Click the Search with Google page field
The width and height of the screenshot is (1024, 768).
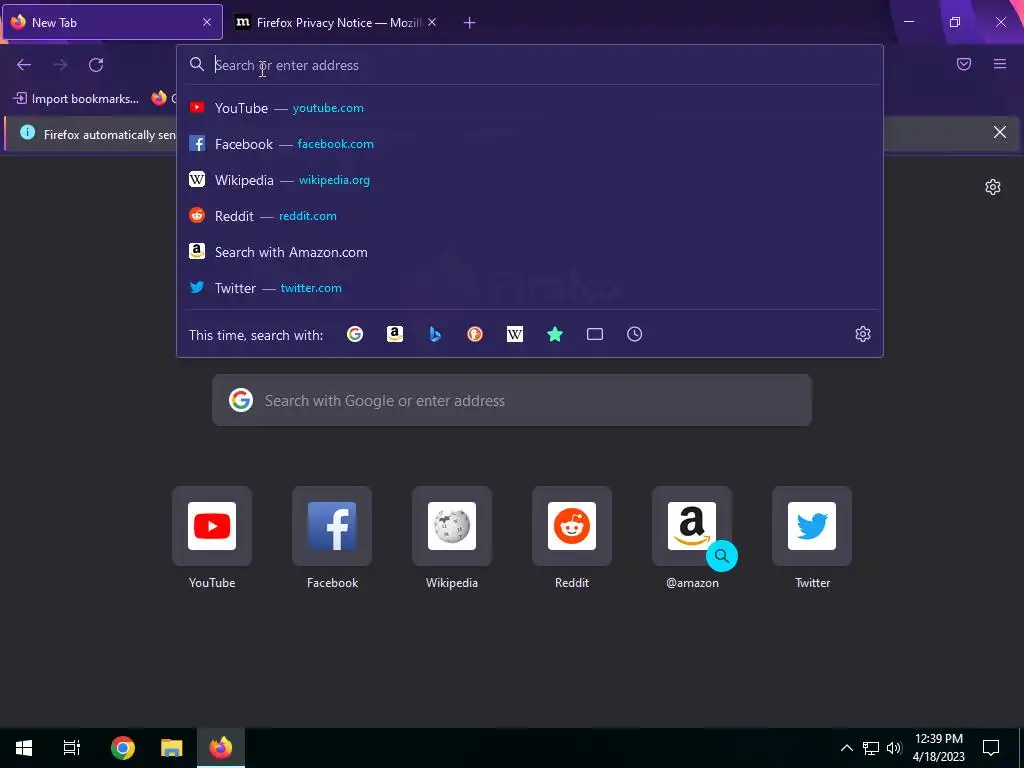pyautogui.click(x=512, y=400)
